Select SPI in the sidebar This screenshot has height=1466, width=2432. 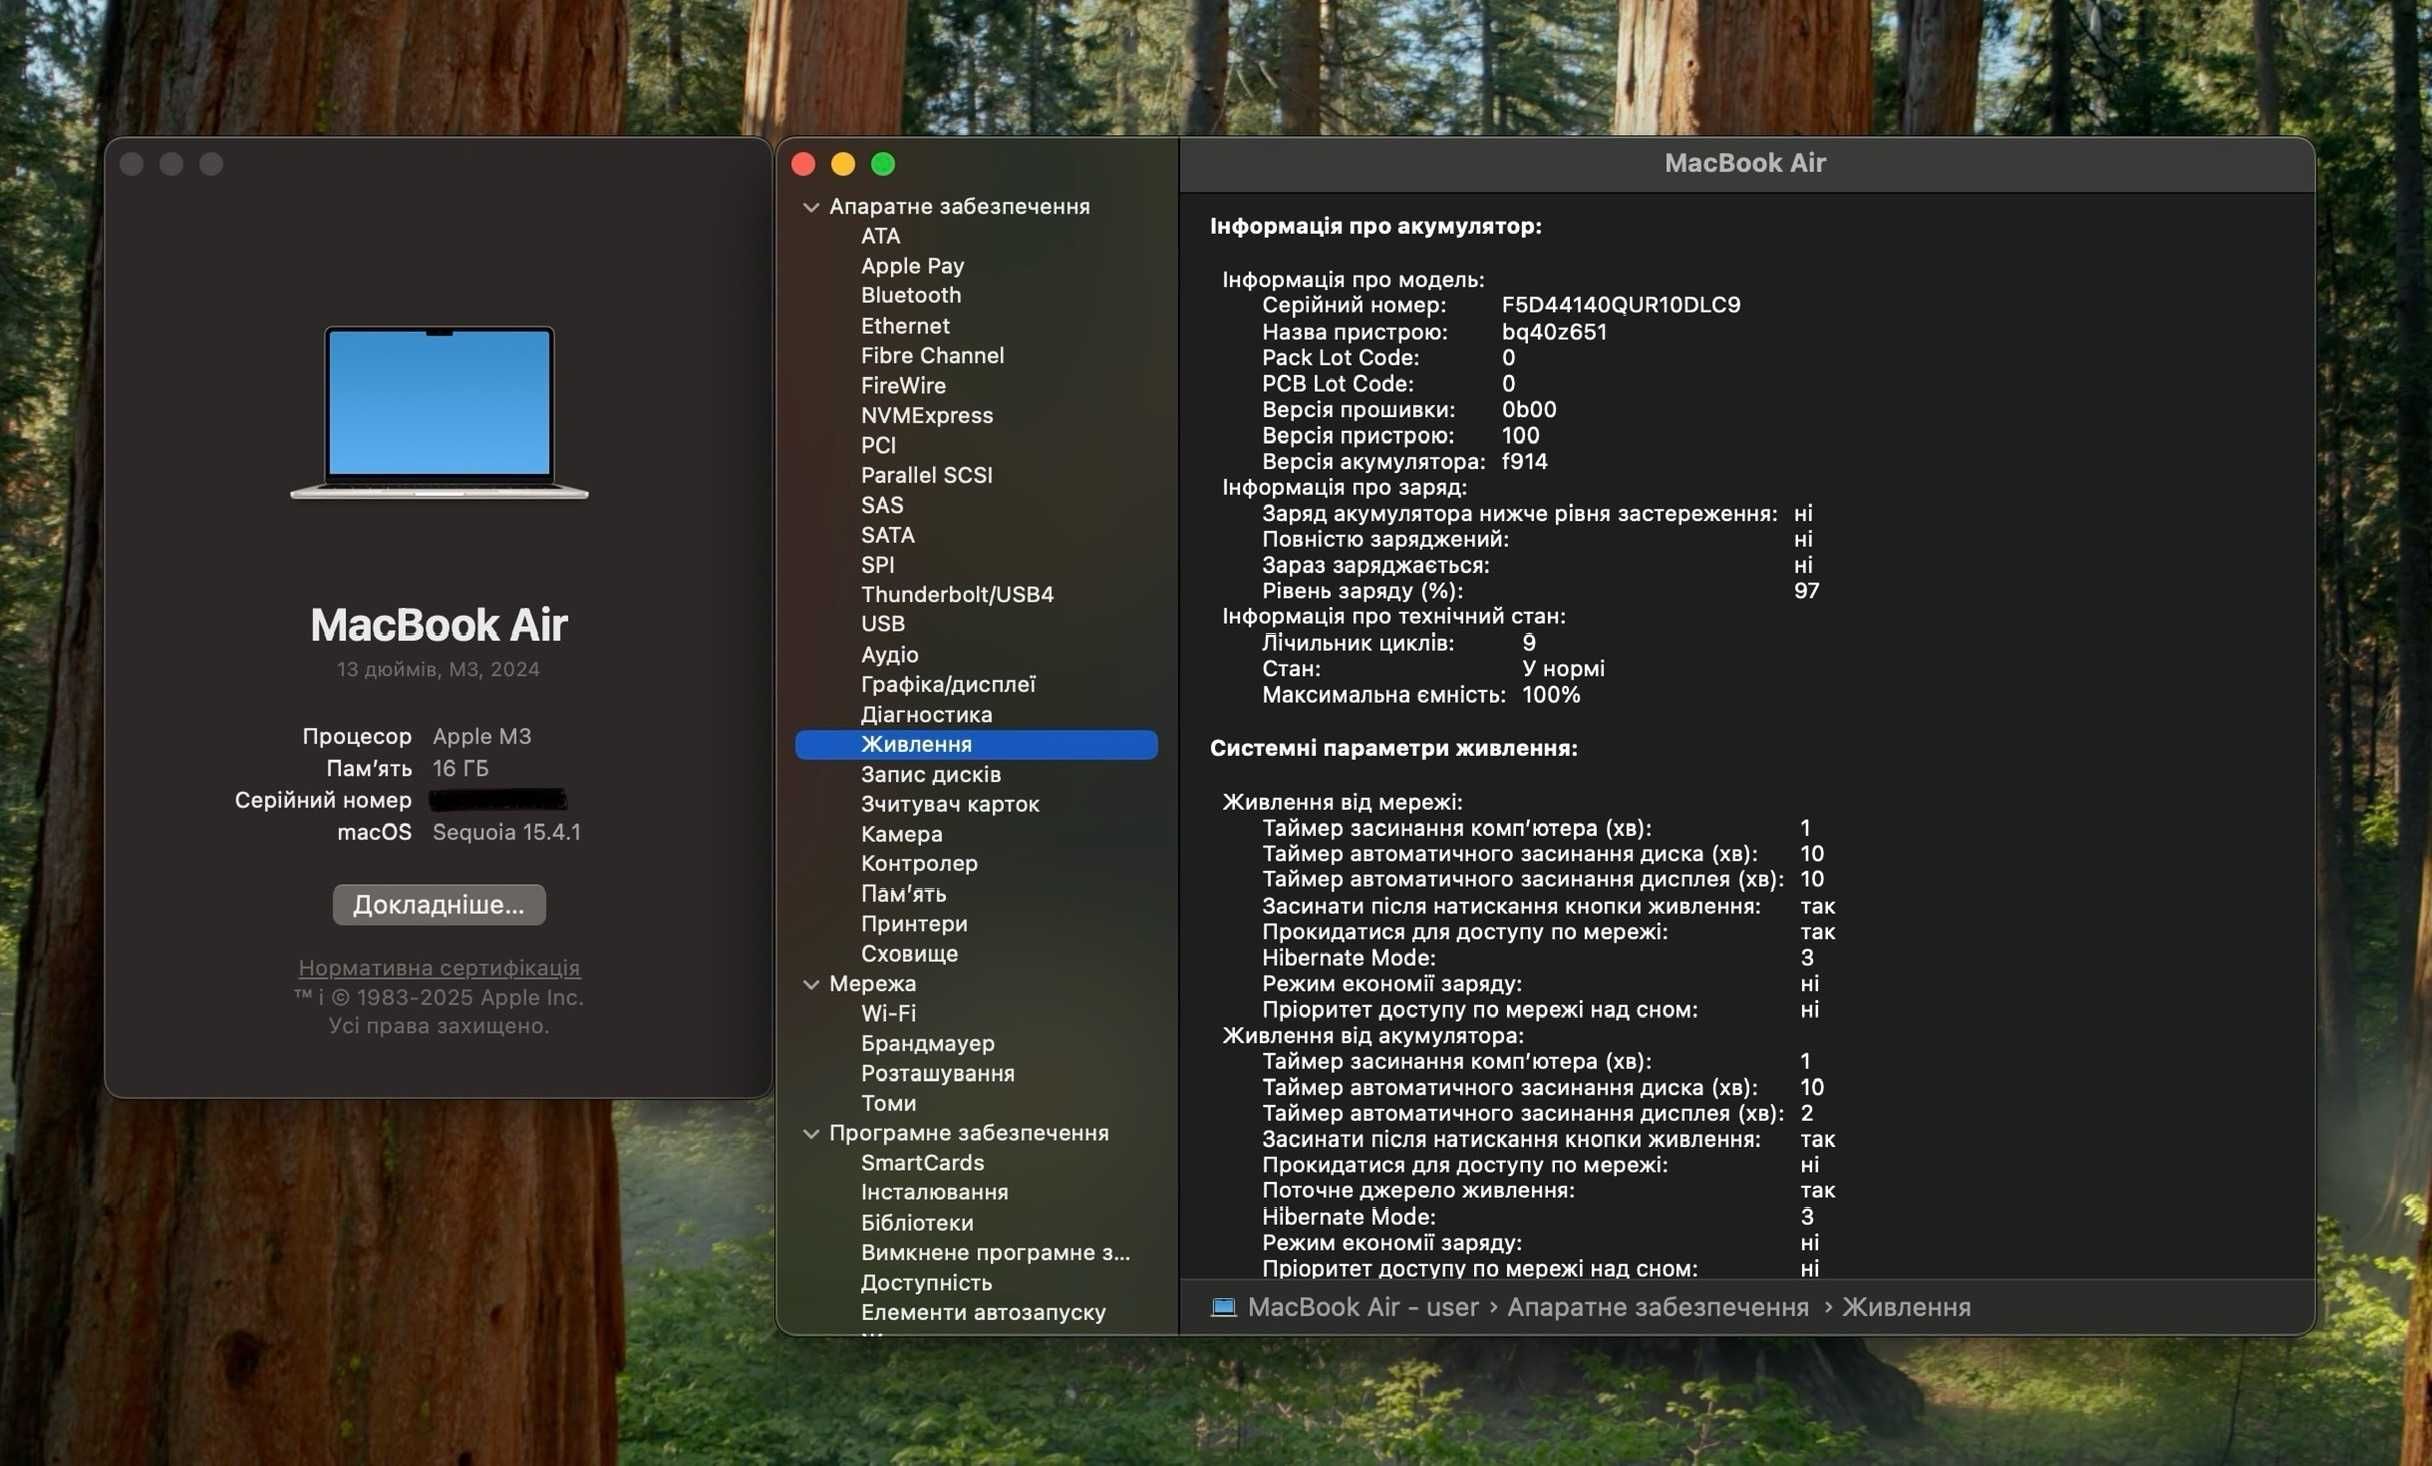877,565
